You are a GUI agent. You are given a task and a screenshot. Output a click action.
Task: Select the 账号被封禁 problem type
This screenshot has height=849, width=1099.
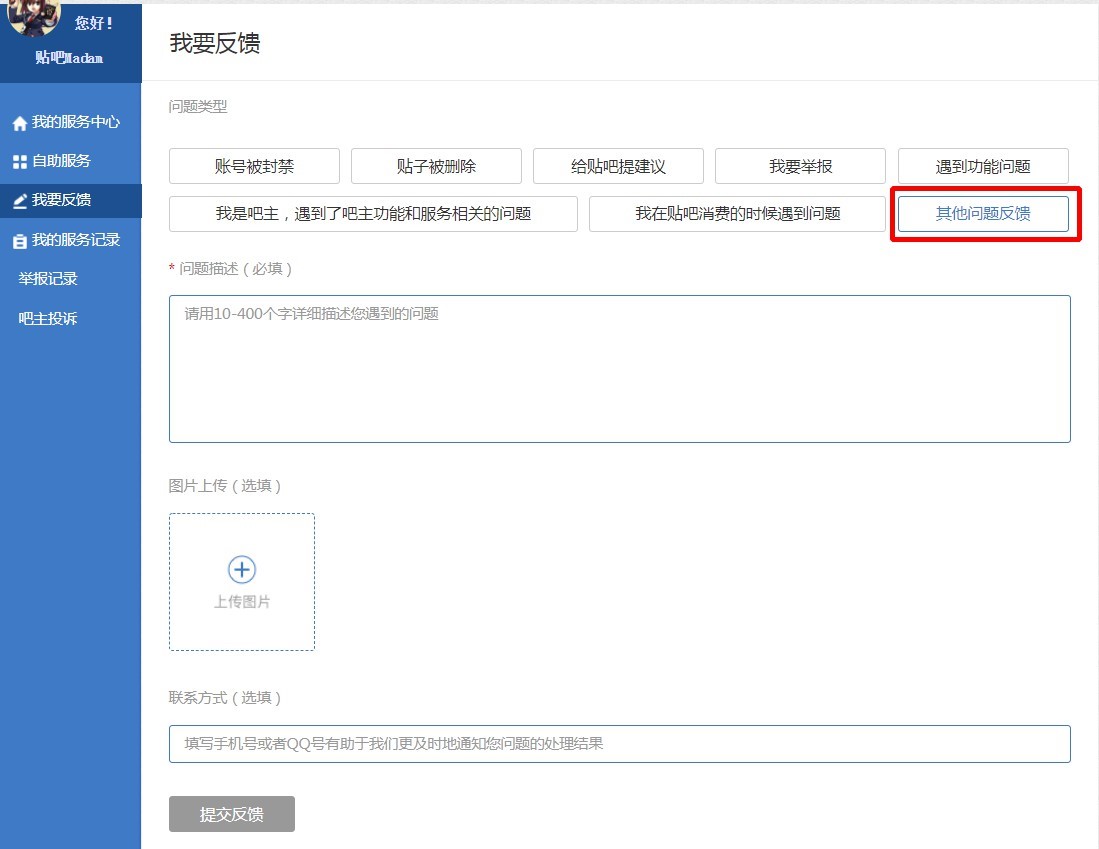point(254,166)
